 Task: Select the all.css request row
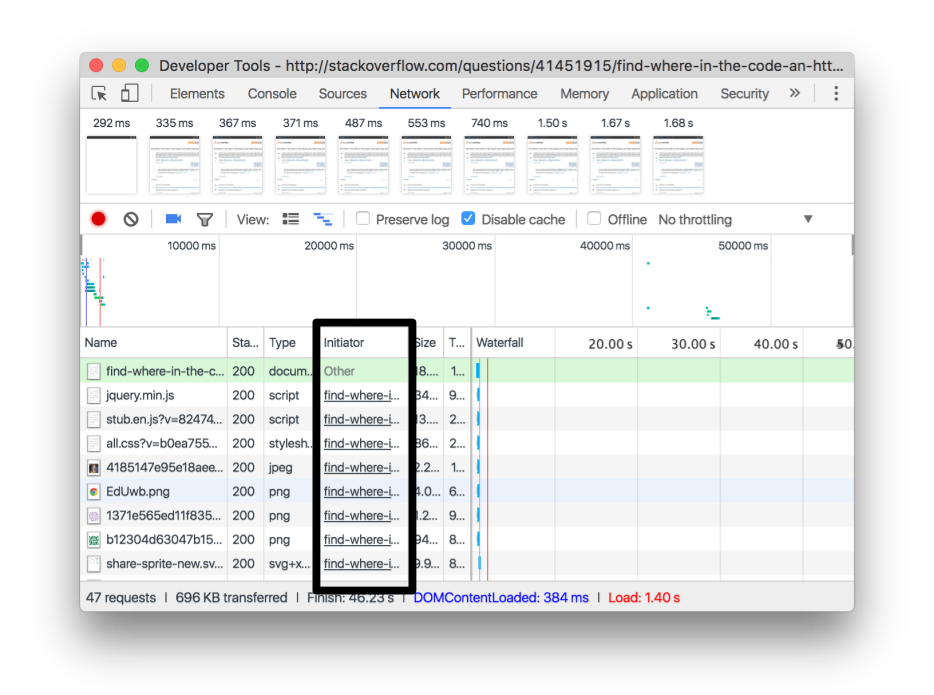coord(467,443)
